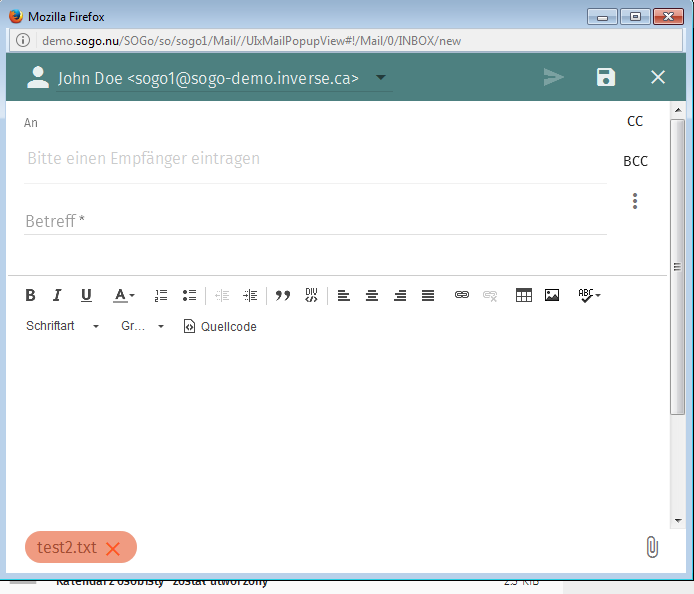This screenshot has width=694, height=594.
Task: Open the text color dropdown
Action: click(x=124, y=295)
